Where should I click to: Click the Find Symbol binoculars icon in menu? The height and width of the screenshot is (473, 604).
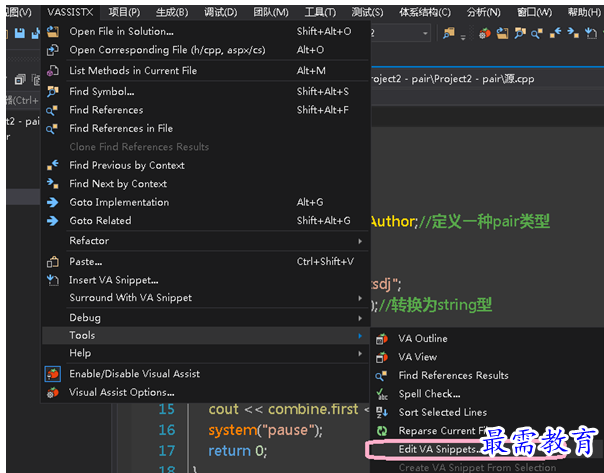[x=53, y=91]
